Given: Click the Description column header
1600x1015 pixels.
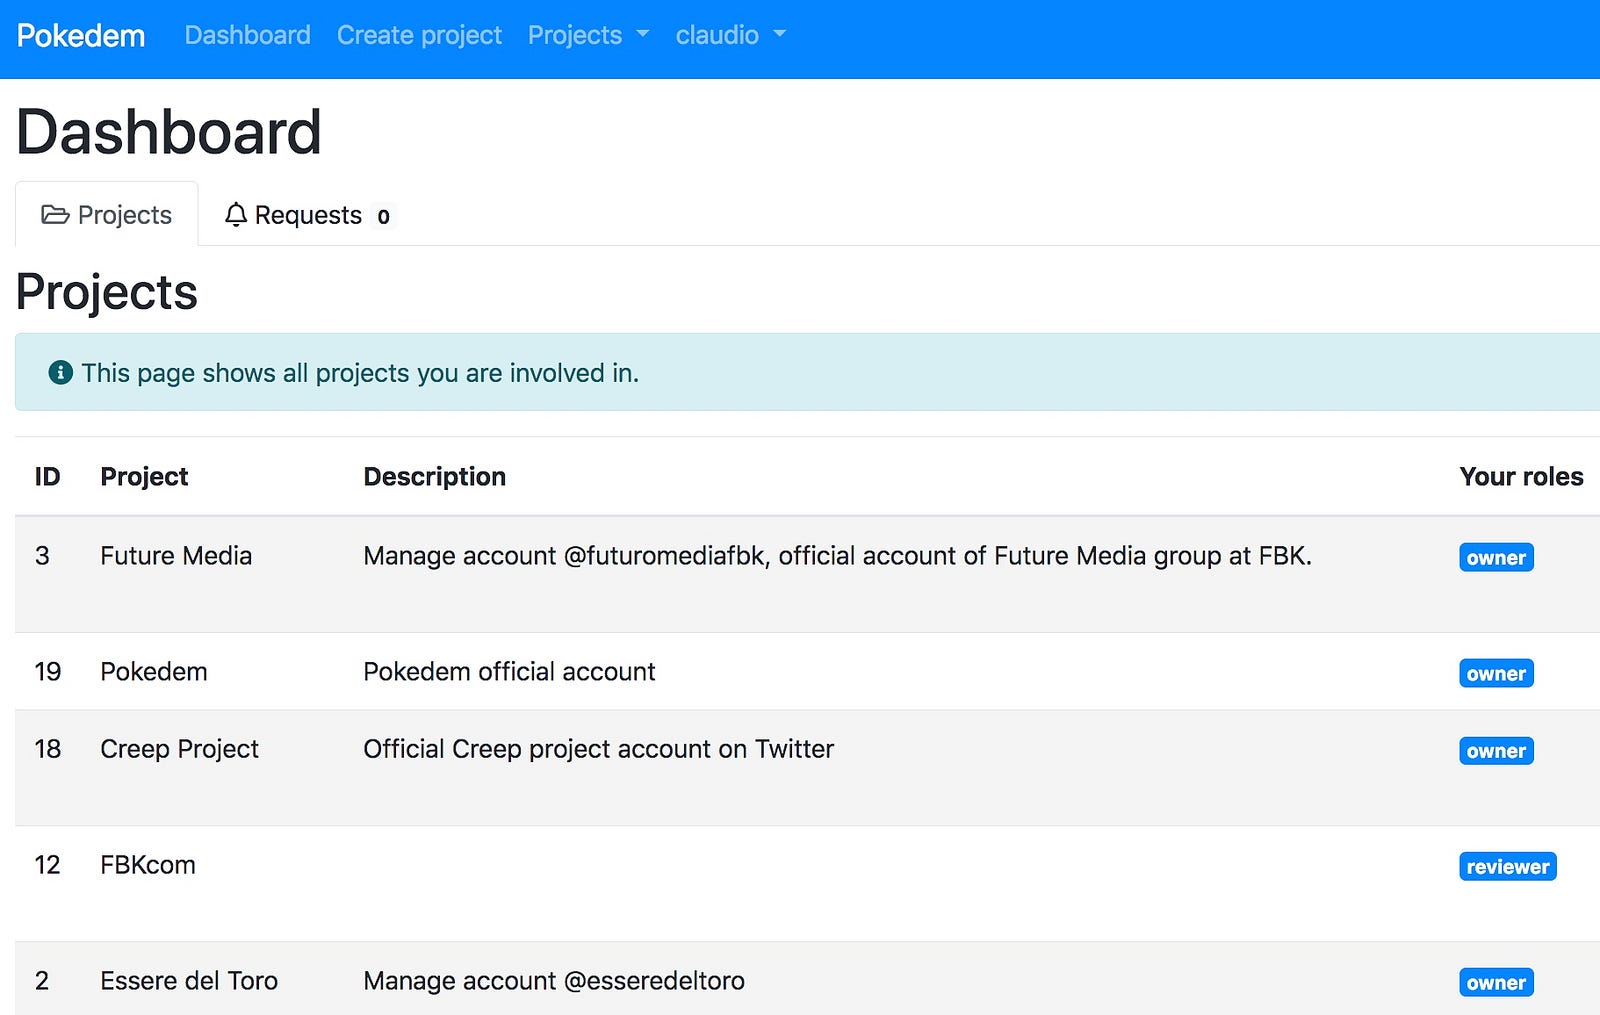Looking at the screenshot, I should pyautogui.click(x=435, y=477).
